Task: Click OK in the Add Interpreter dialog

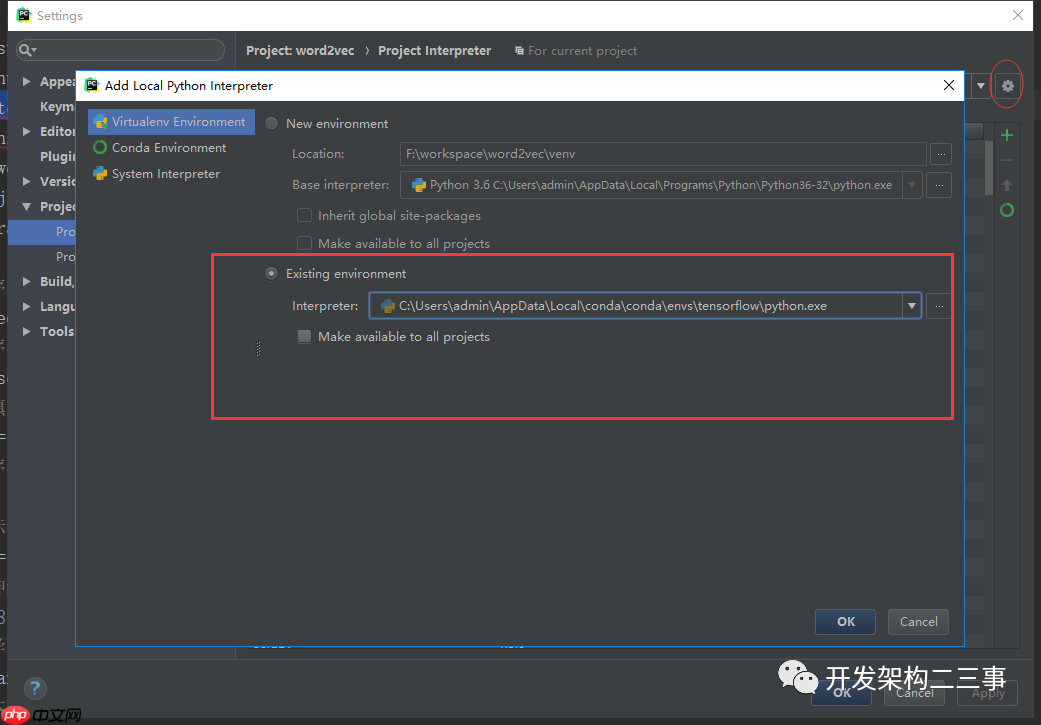Action: pos(845,621)
